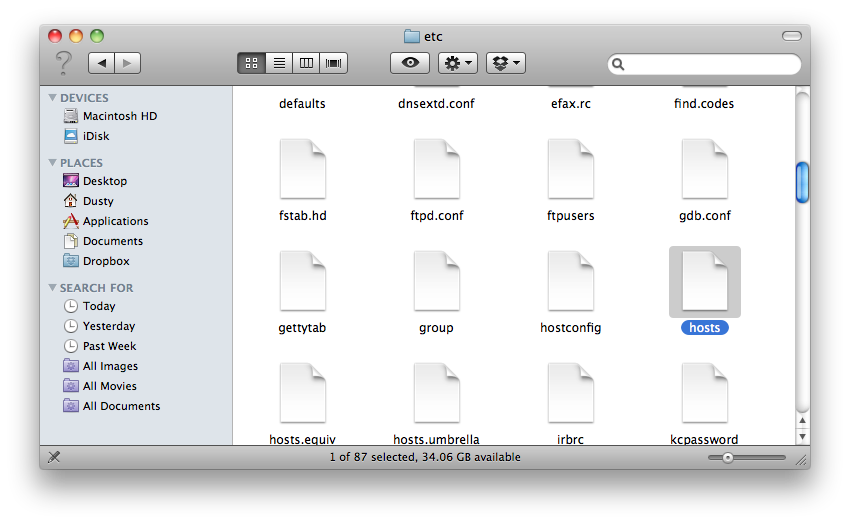850x524 pixels.
Task: Click the question mark toolbar icon
Action: pyautogui.click(x=64, y=63)
